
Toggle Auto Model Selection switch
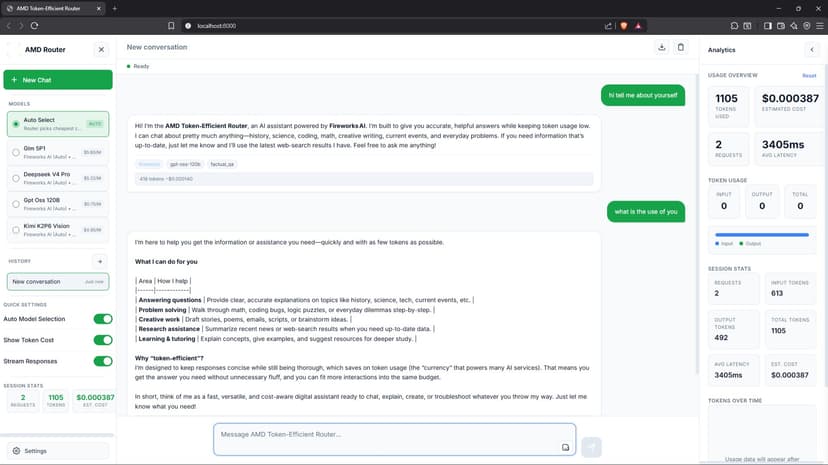coord(103,319)
